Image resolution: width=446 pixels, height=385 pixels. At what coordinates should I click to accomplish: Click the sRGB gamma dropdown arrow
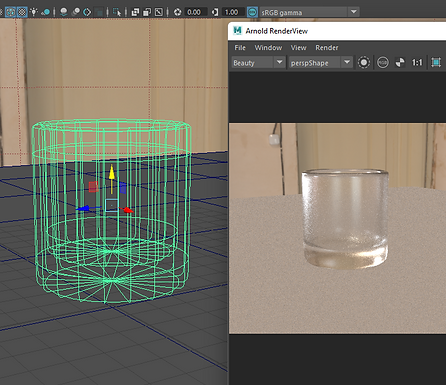(354, 12)
